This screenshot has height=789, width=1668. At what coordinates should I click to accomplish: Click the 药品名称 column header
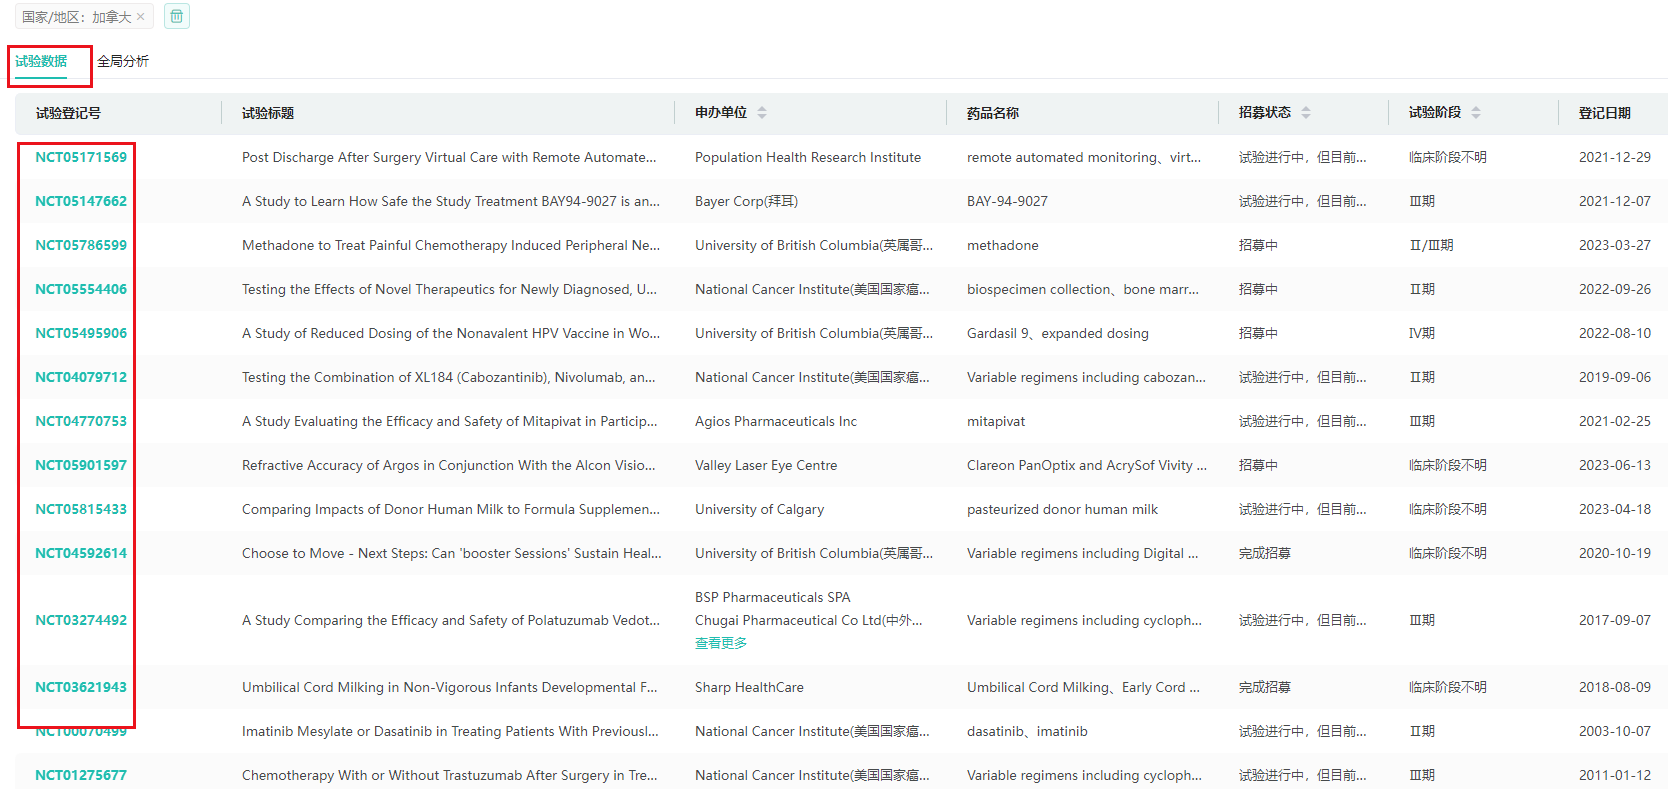992,113
